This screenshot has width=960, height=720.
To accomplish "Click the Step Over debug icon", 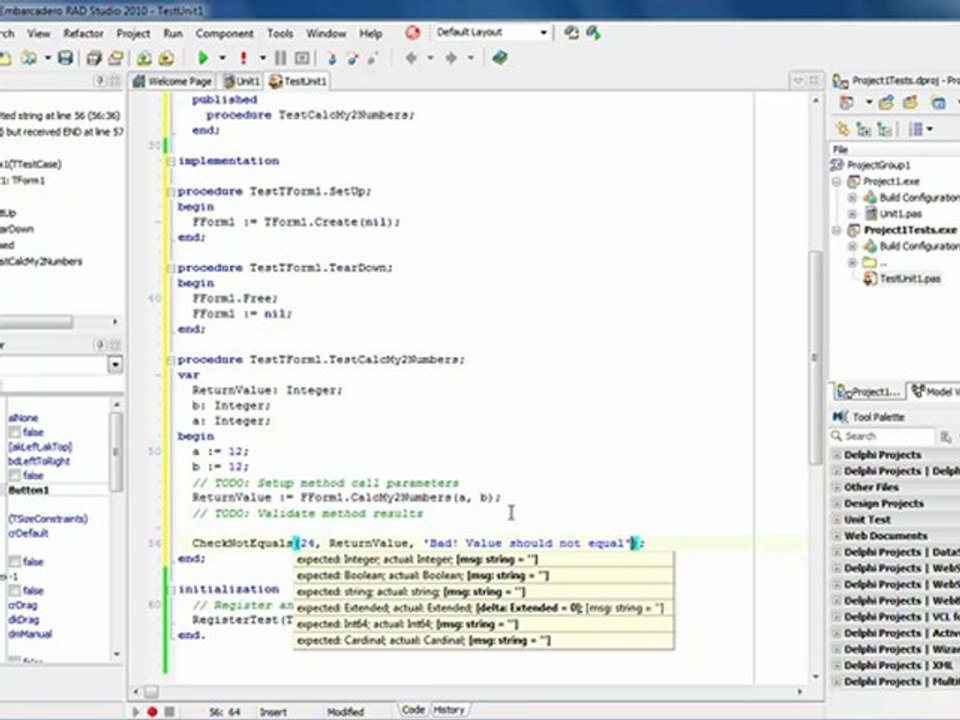I will coord(353,58).
